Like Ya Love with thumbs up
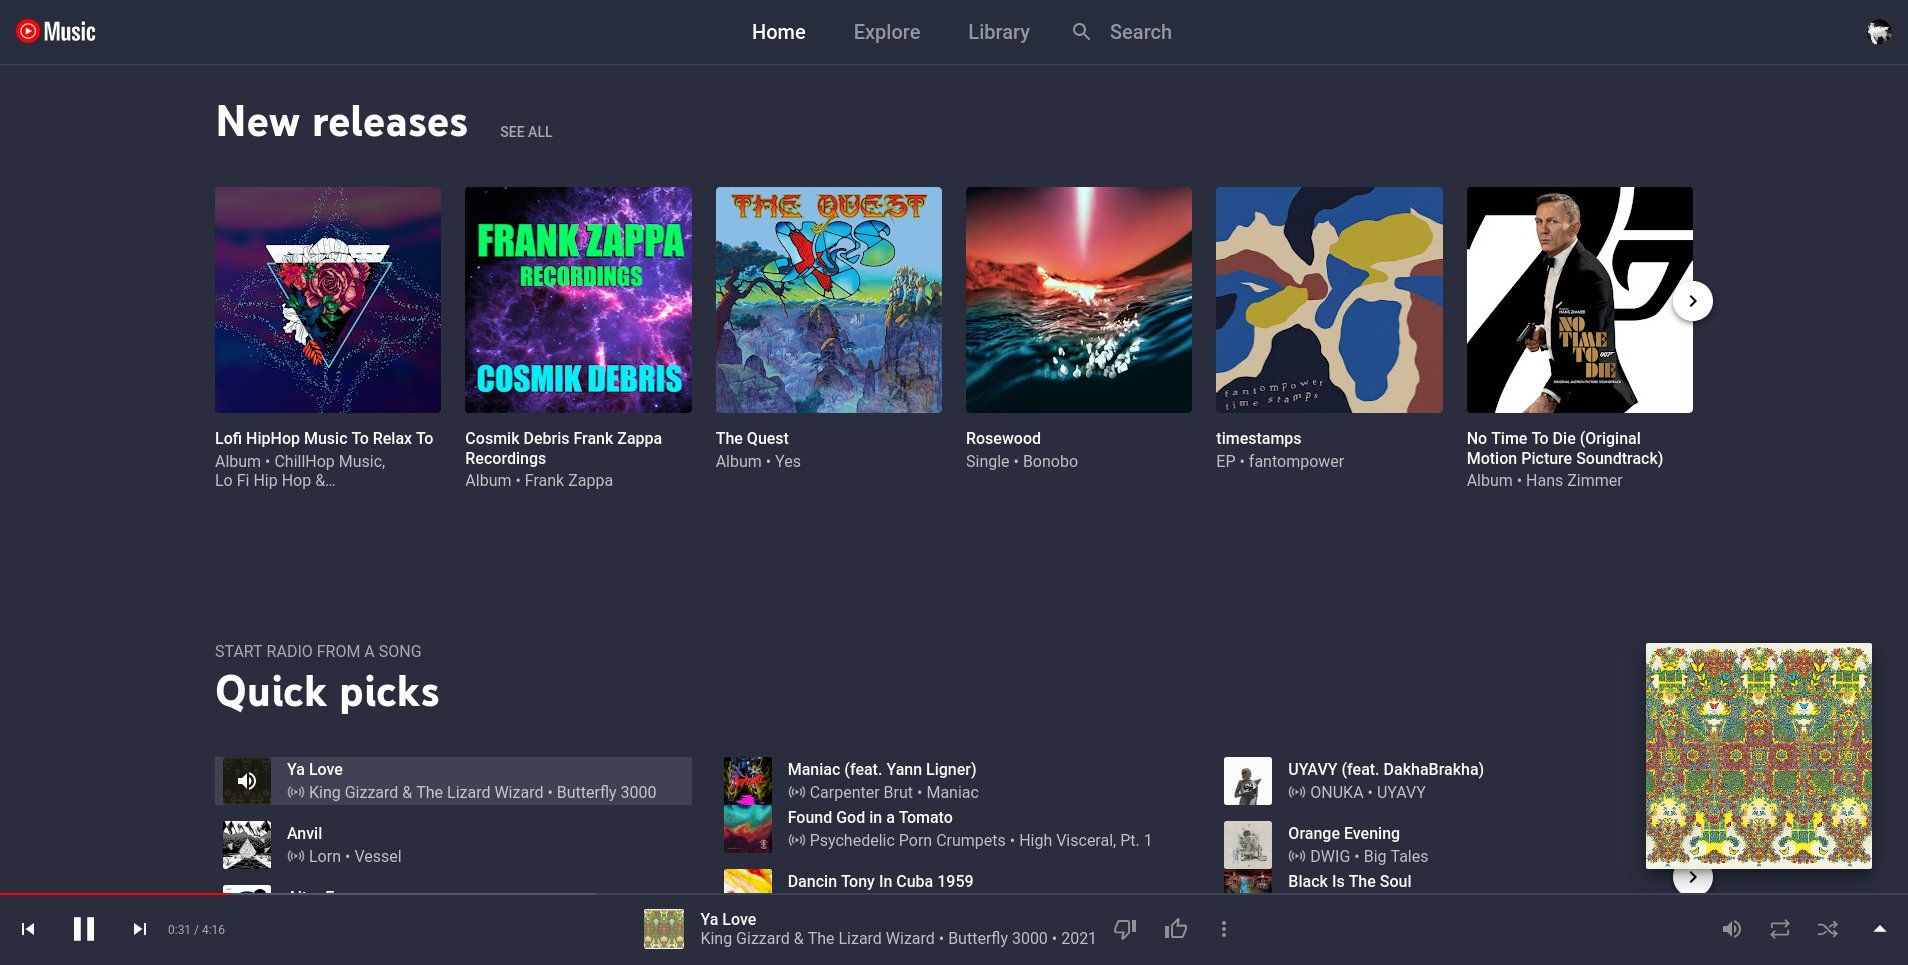This screenshot has height=965, width=1908. [x=1176, y=929]
